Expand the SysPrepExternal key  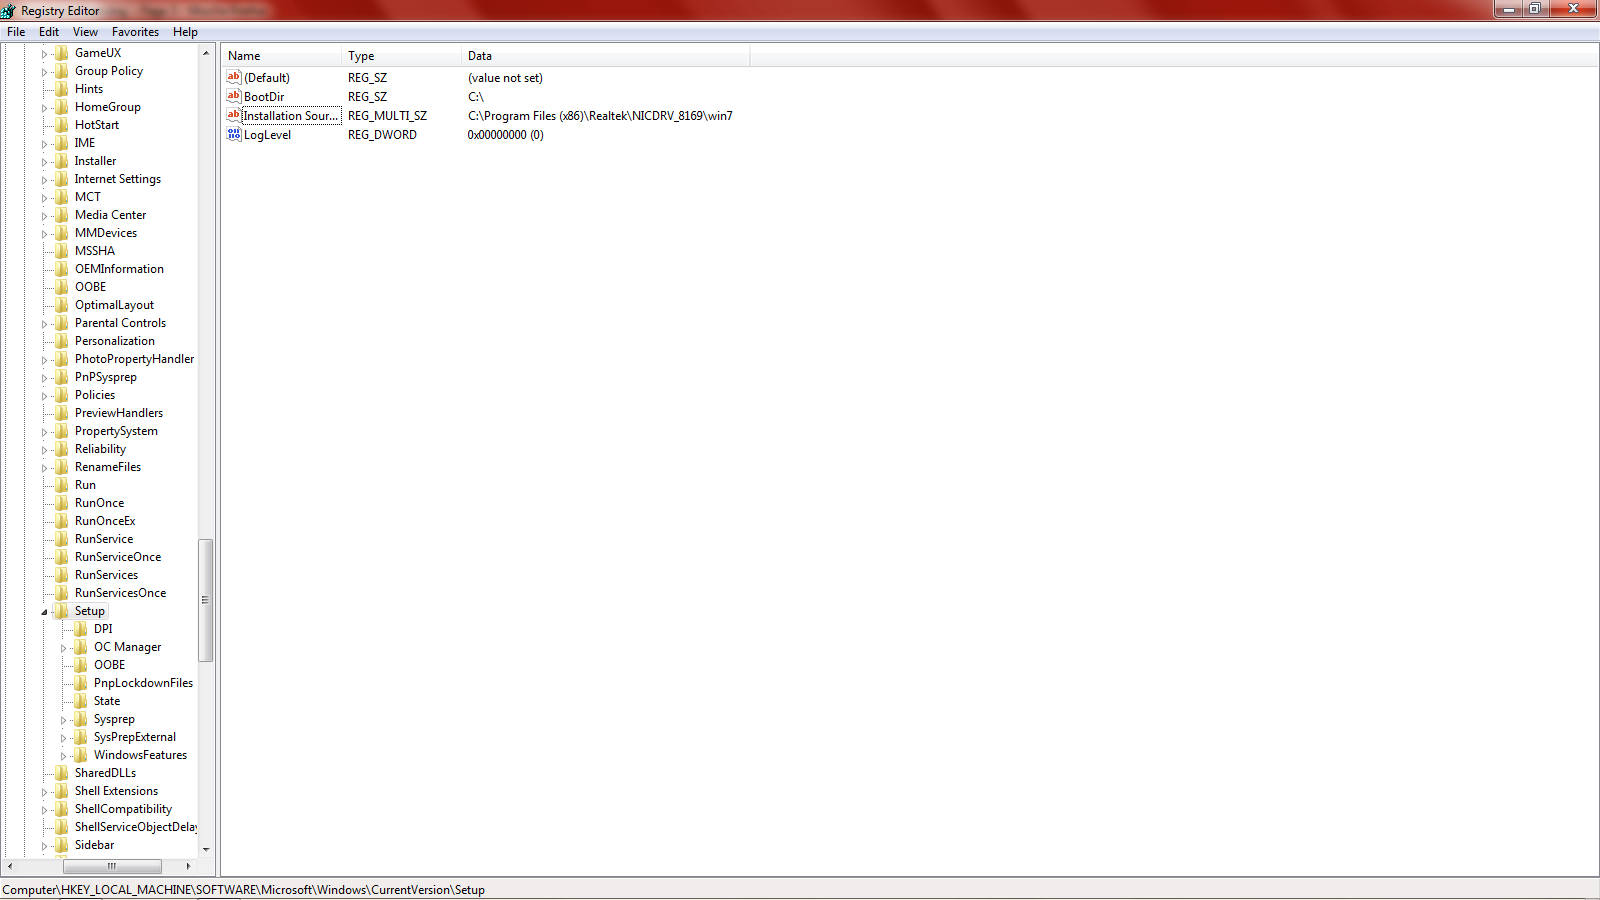point(63,738)
